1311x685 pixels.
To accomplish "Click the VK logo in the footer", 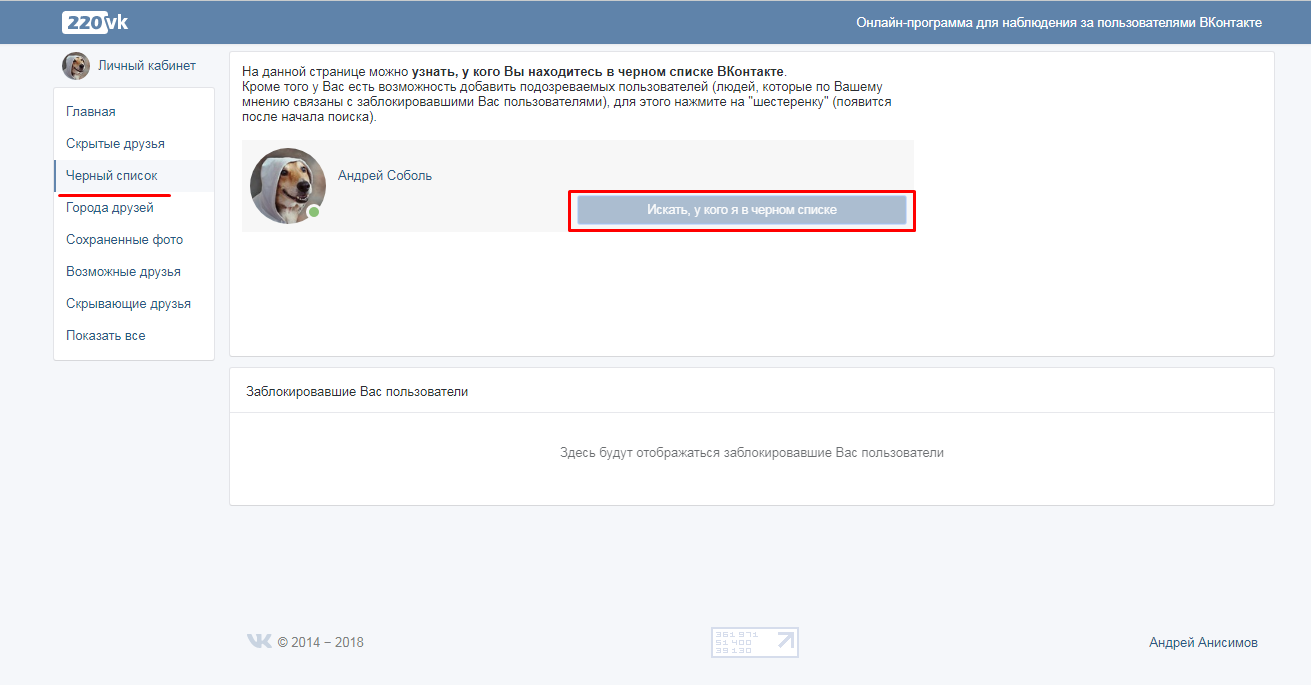I will 259,641.
